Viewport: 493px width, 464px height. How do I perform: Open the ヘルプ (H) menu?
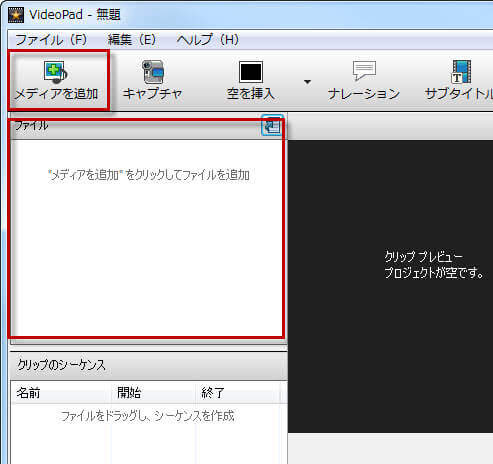(208, 40)
